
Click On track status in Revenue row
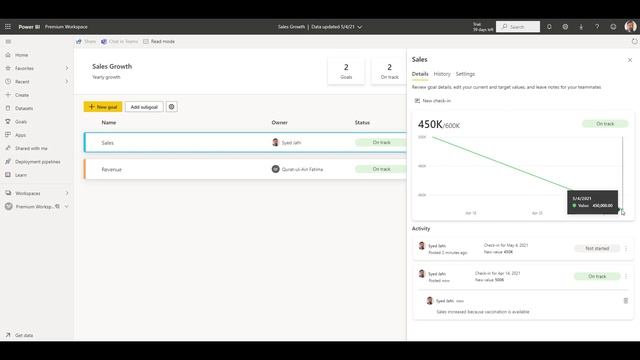pos(381,169)
